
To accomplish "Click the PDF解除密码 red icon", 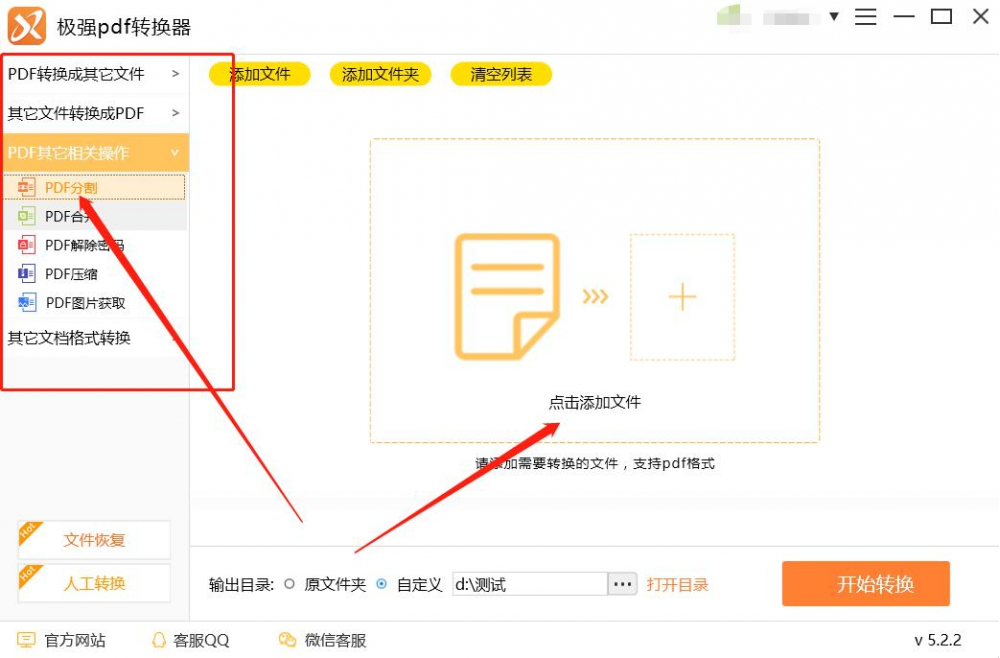I will coord(26,245).
